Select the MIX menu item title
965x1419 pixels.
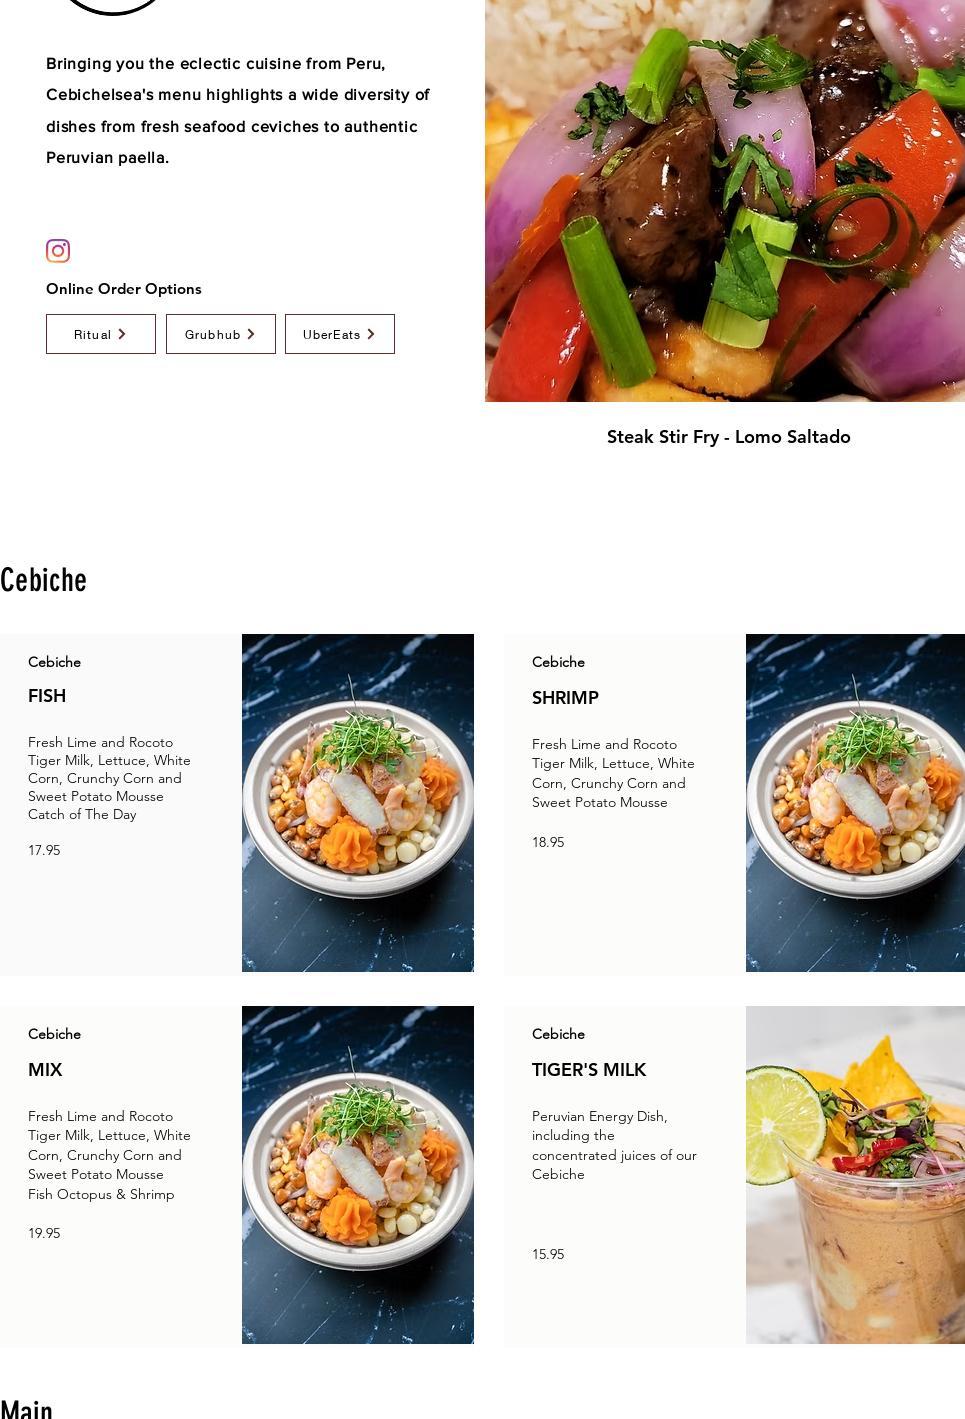[x=45, y=1070]
